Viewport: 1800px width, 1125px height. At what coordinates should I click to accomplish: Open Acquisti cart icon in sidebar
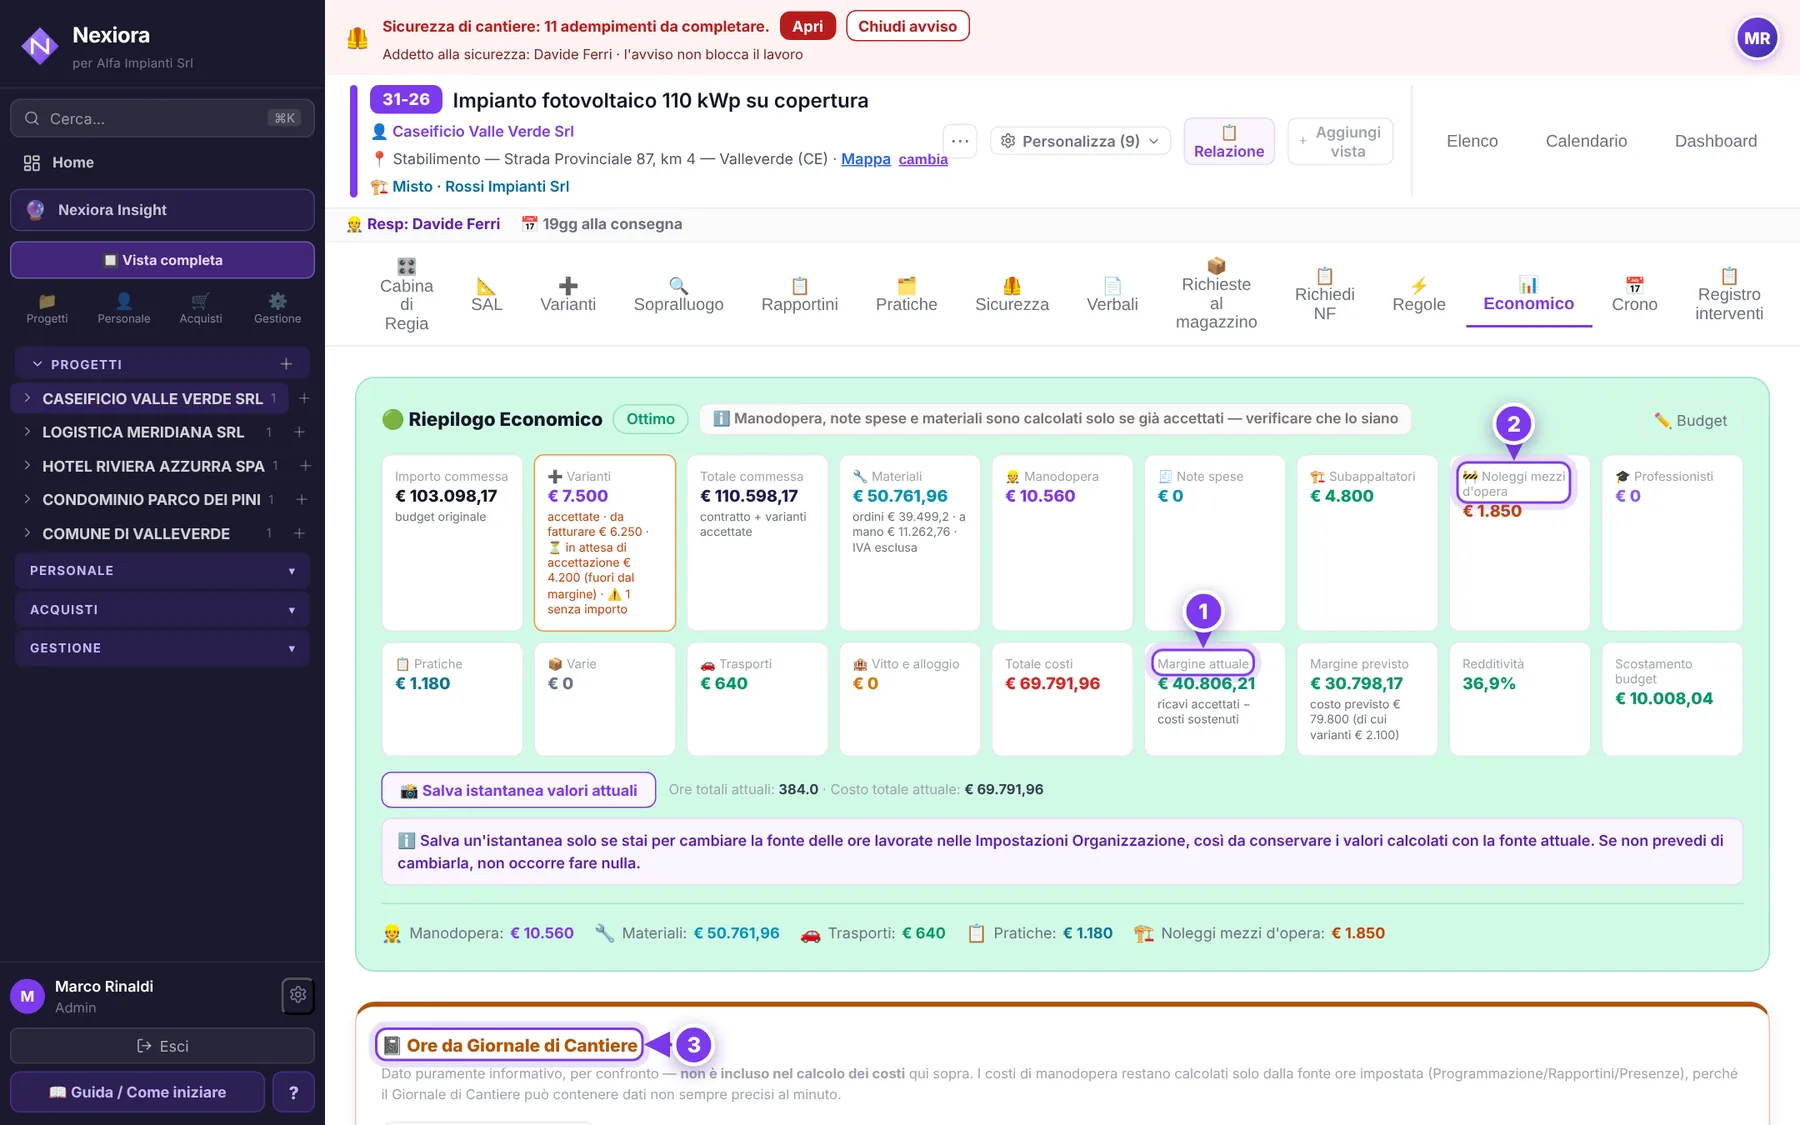[201, 308]
